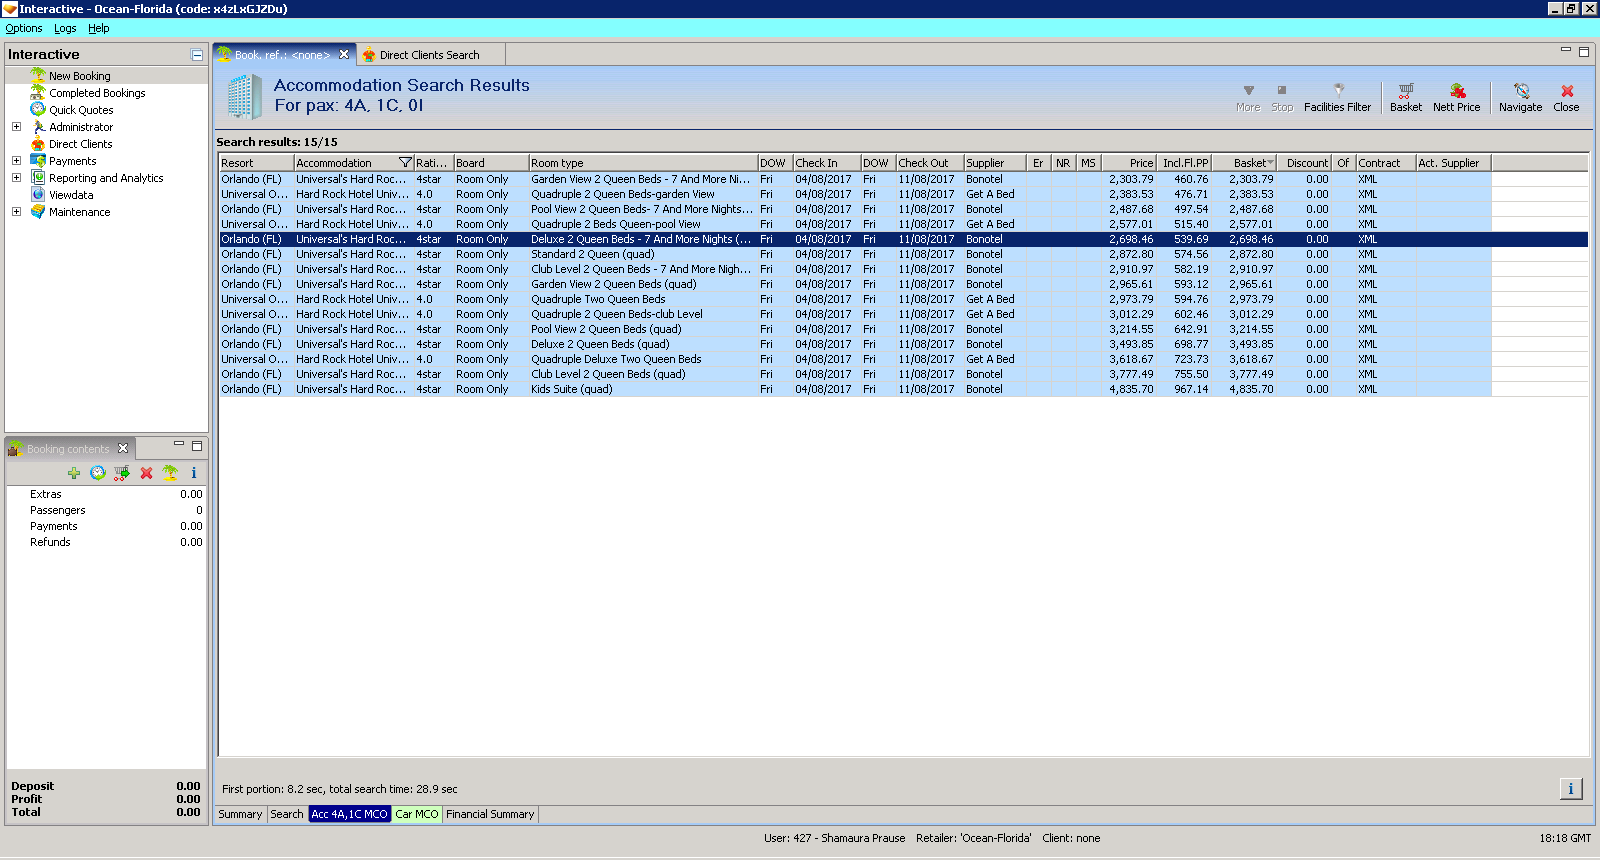This screenshot has width=1600, height=860.
Task: Open Quick Quotes in the tree
Action: point(81,110)
